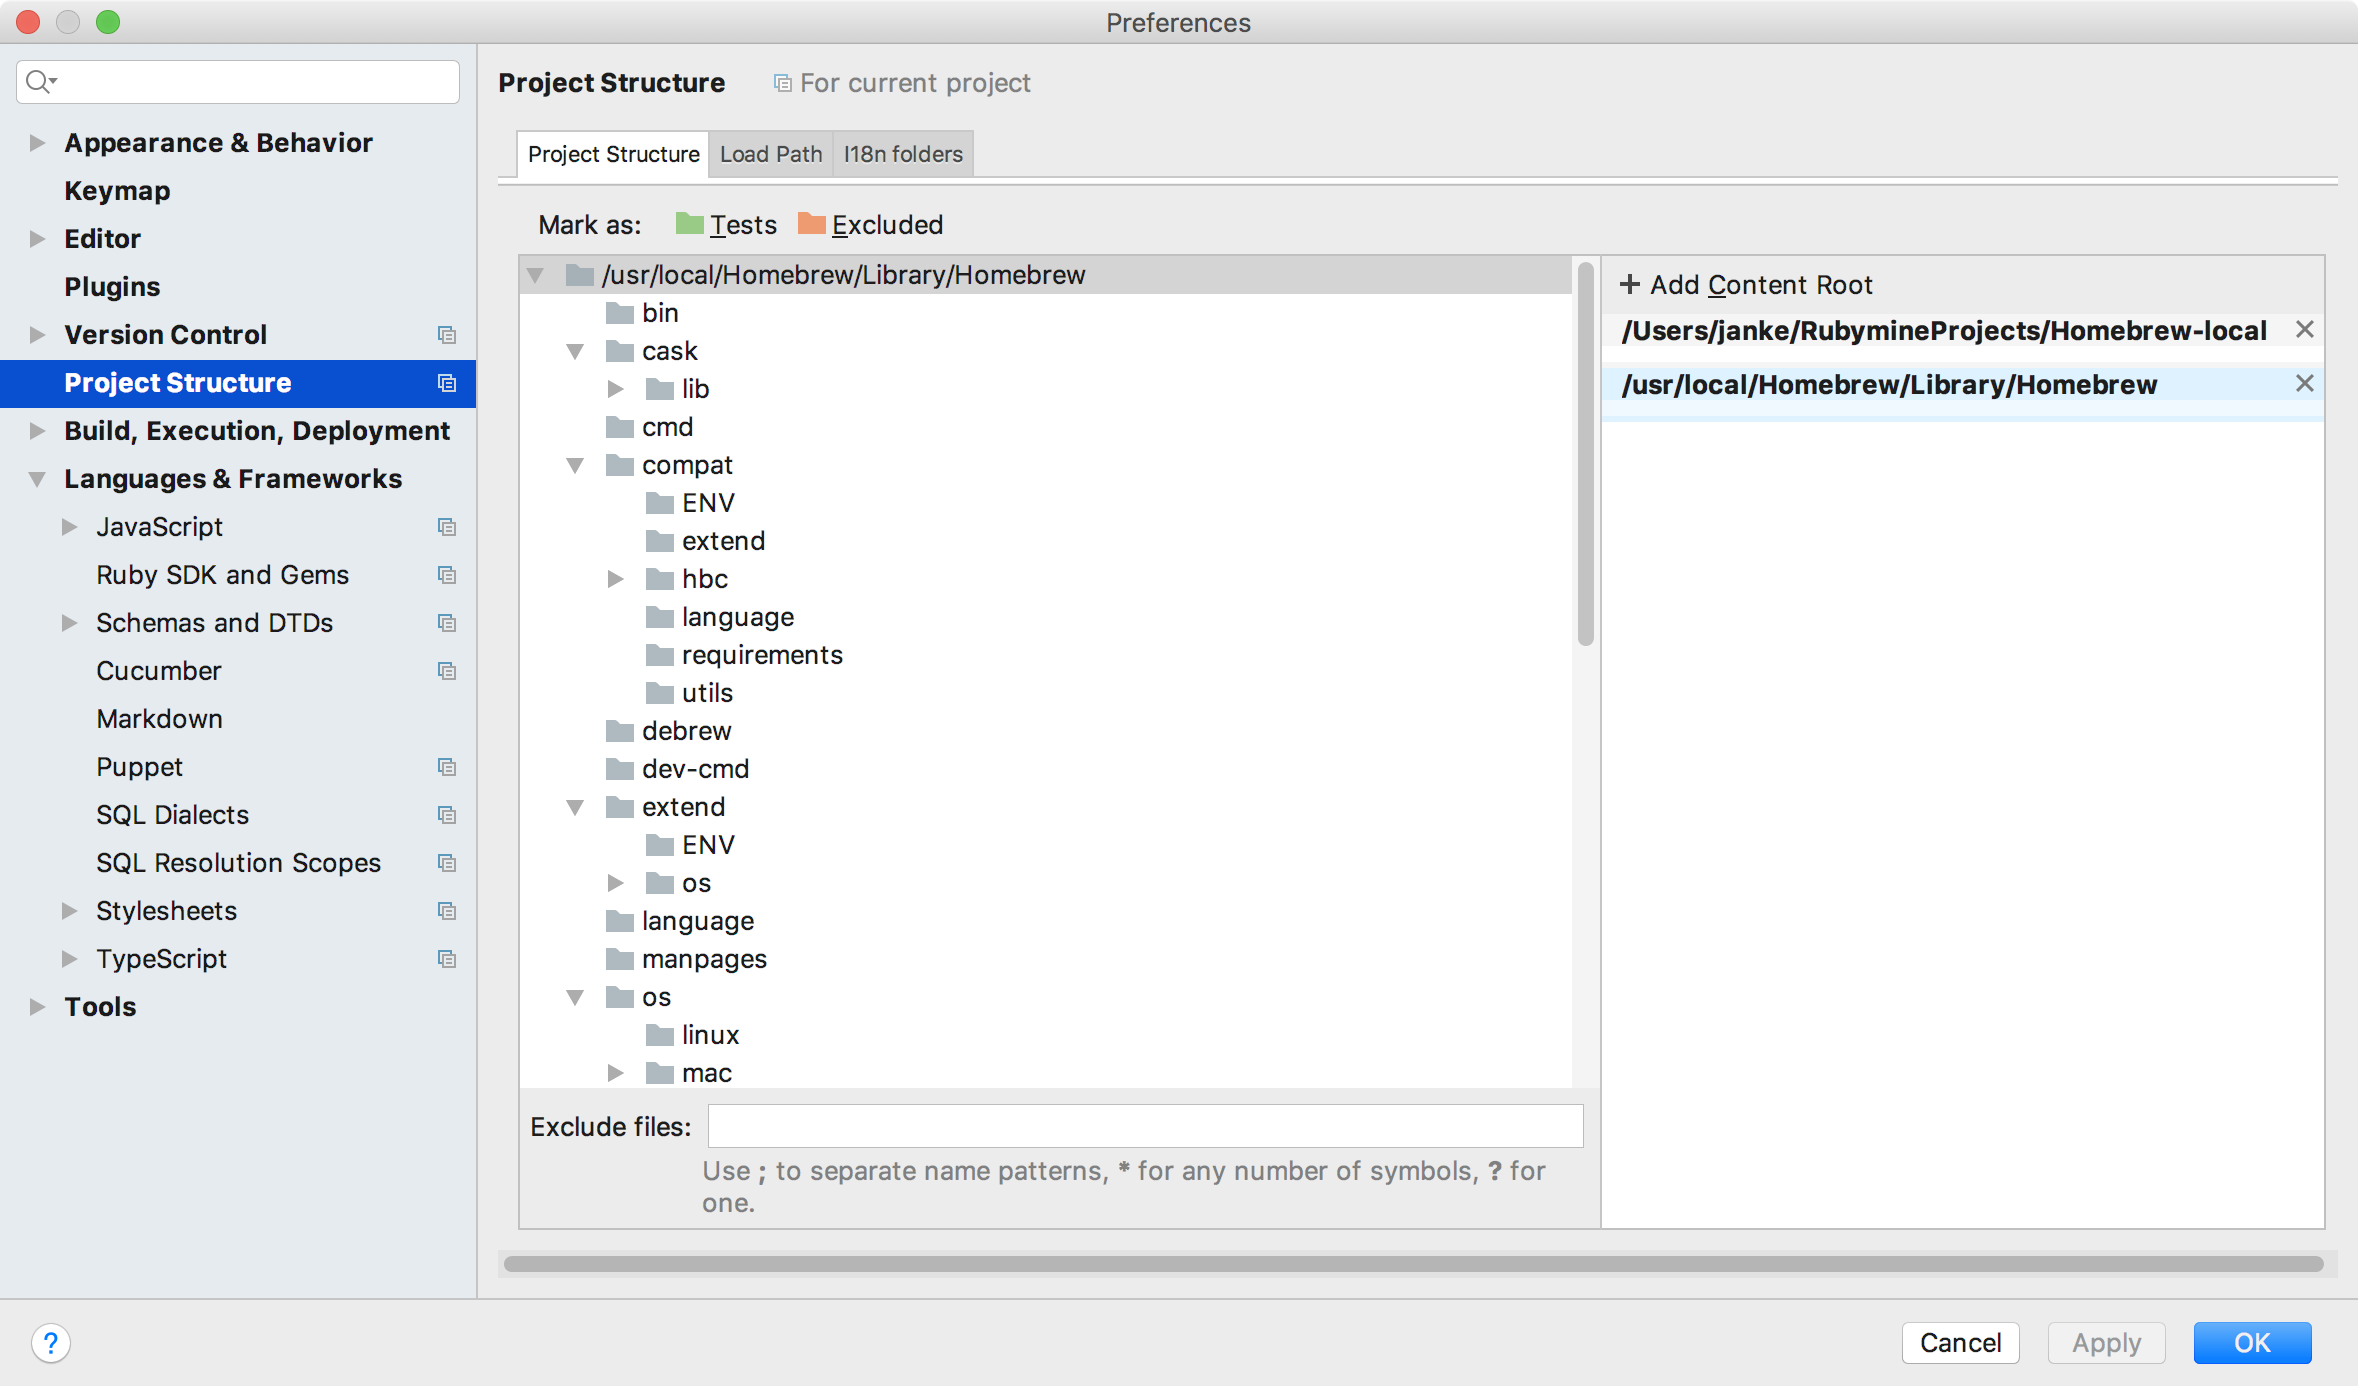
Task: Click Add Content Root
Action: tap(1746, 285)
